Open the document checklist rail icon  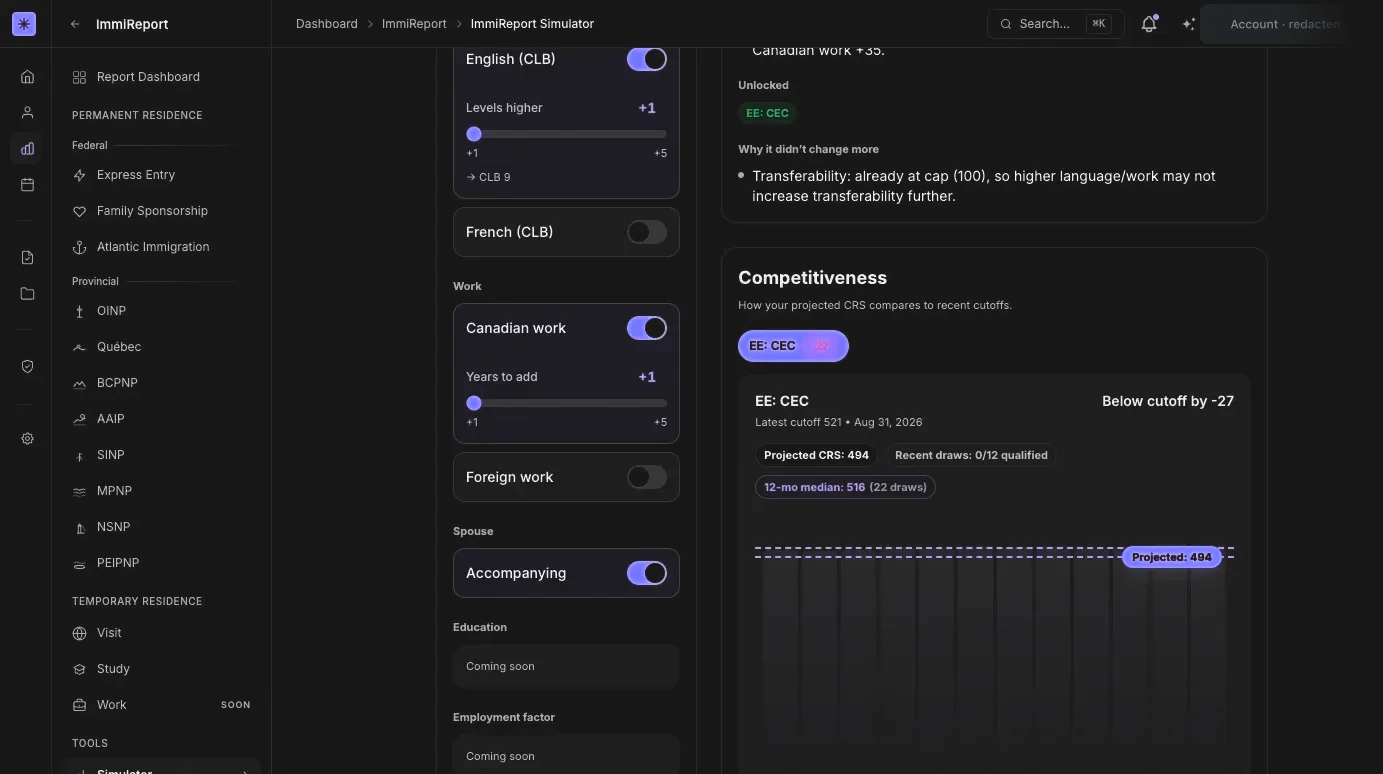click(x=27, y=258)
